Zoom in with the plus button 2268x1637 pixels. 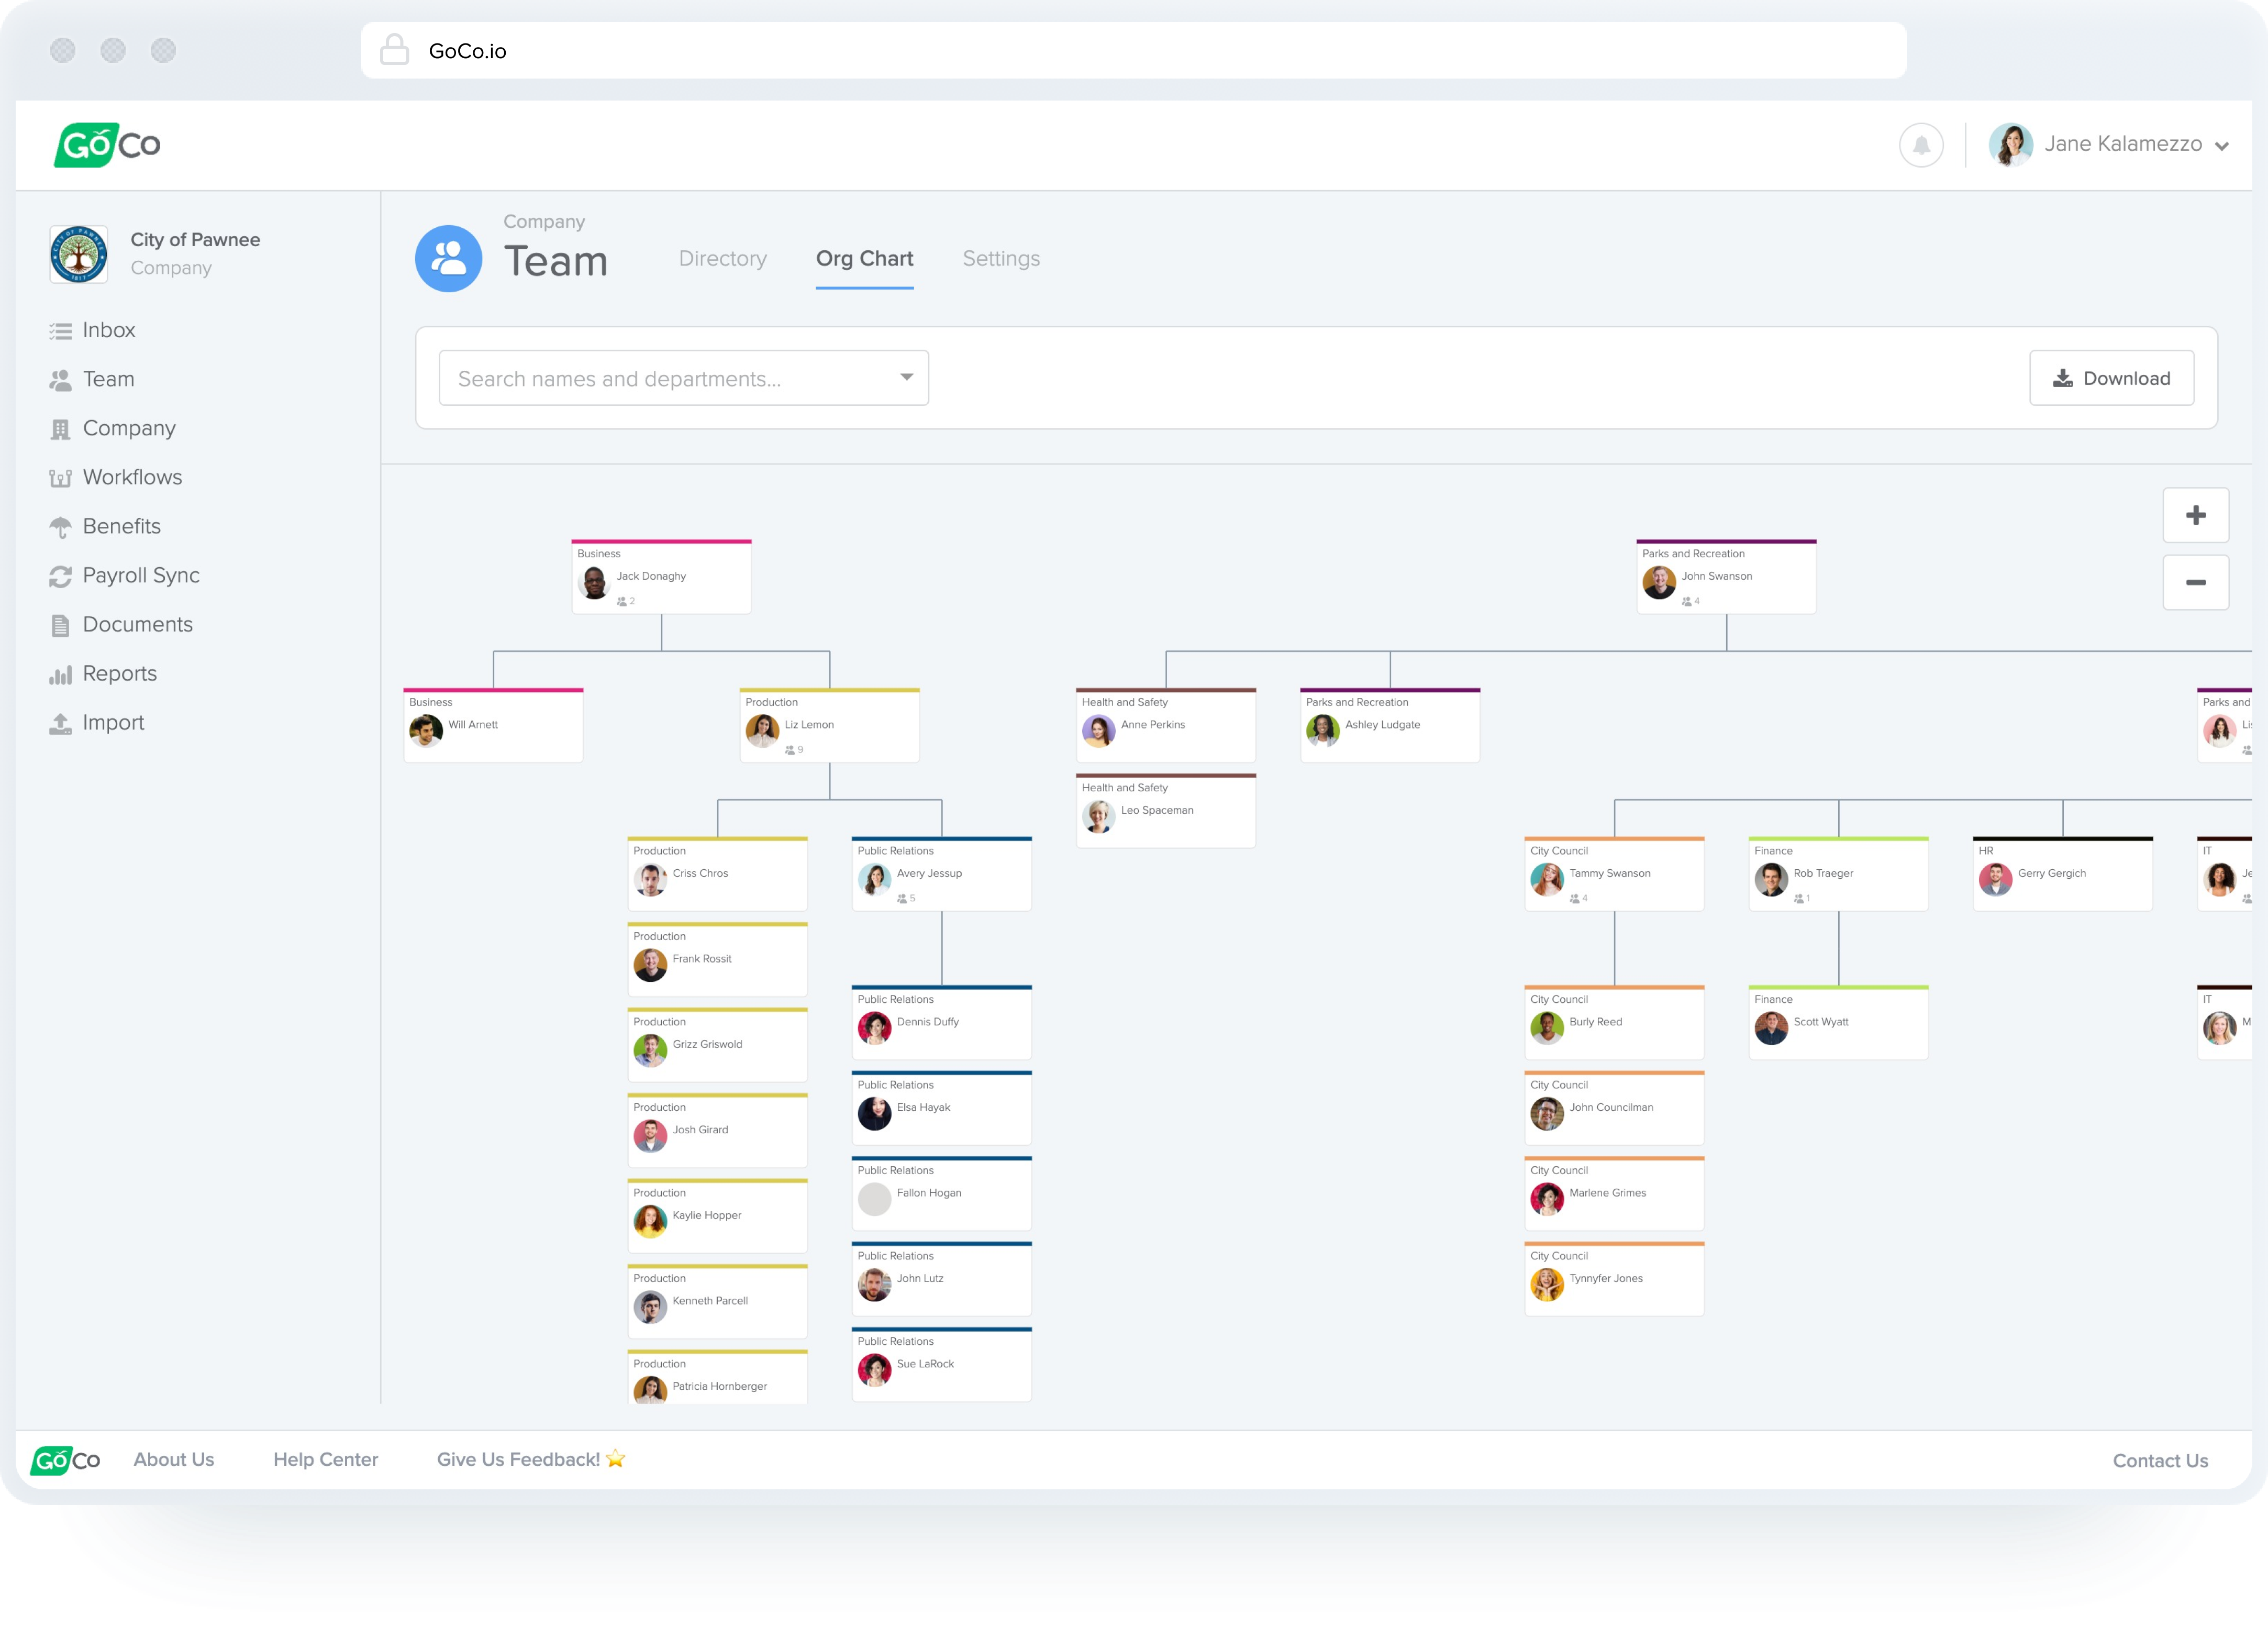coord(2195,515)
